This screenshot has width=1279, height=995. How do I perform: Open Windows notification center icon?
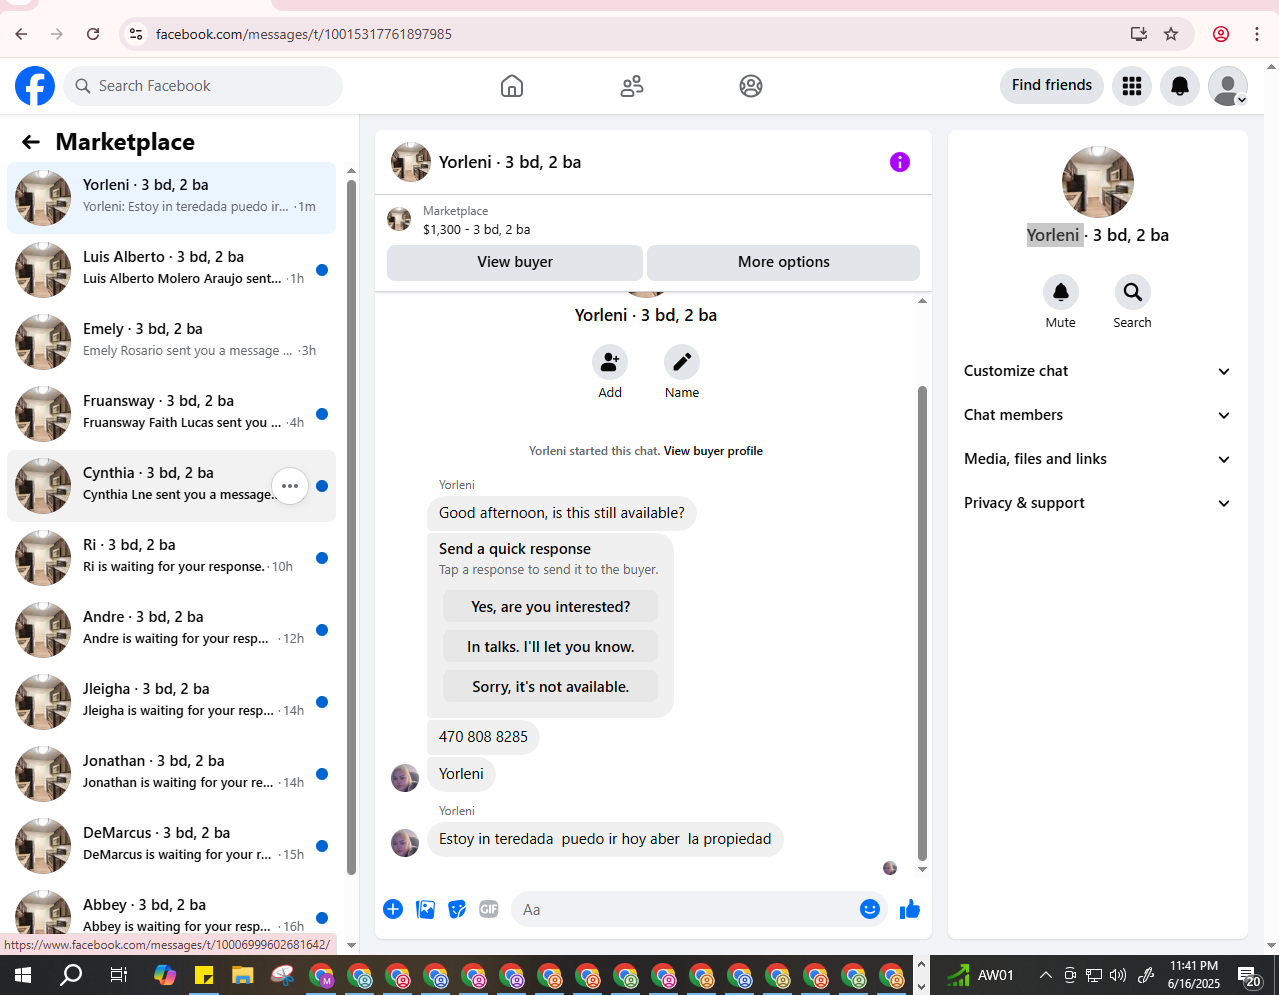[1250, 975]
